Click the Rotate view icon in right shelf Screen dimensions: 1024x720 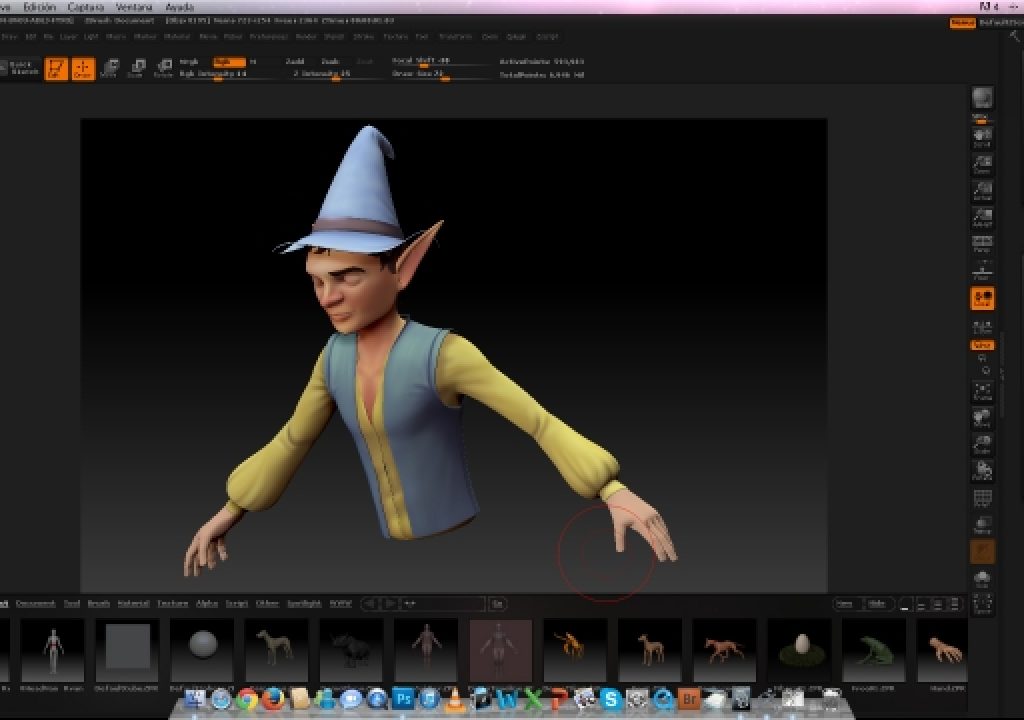click(x=982, y=470)
